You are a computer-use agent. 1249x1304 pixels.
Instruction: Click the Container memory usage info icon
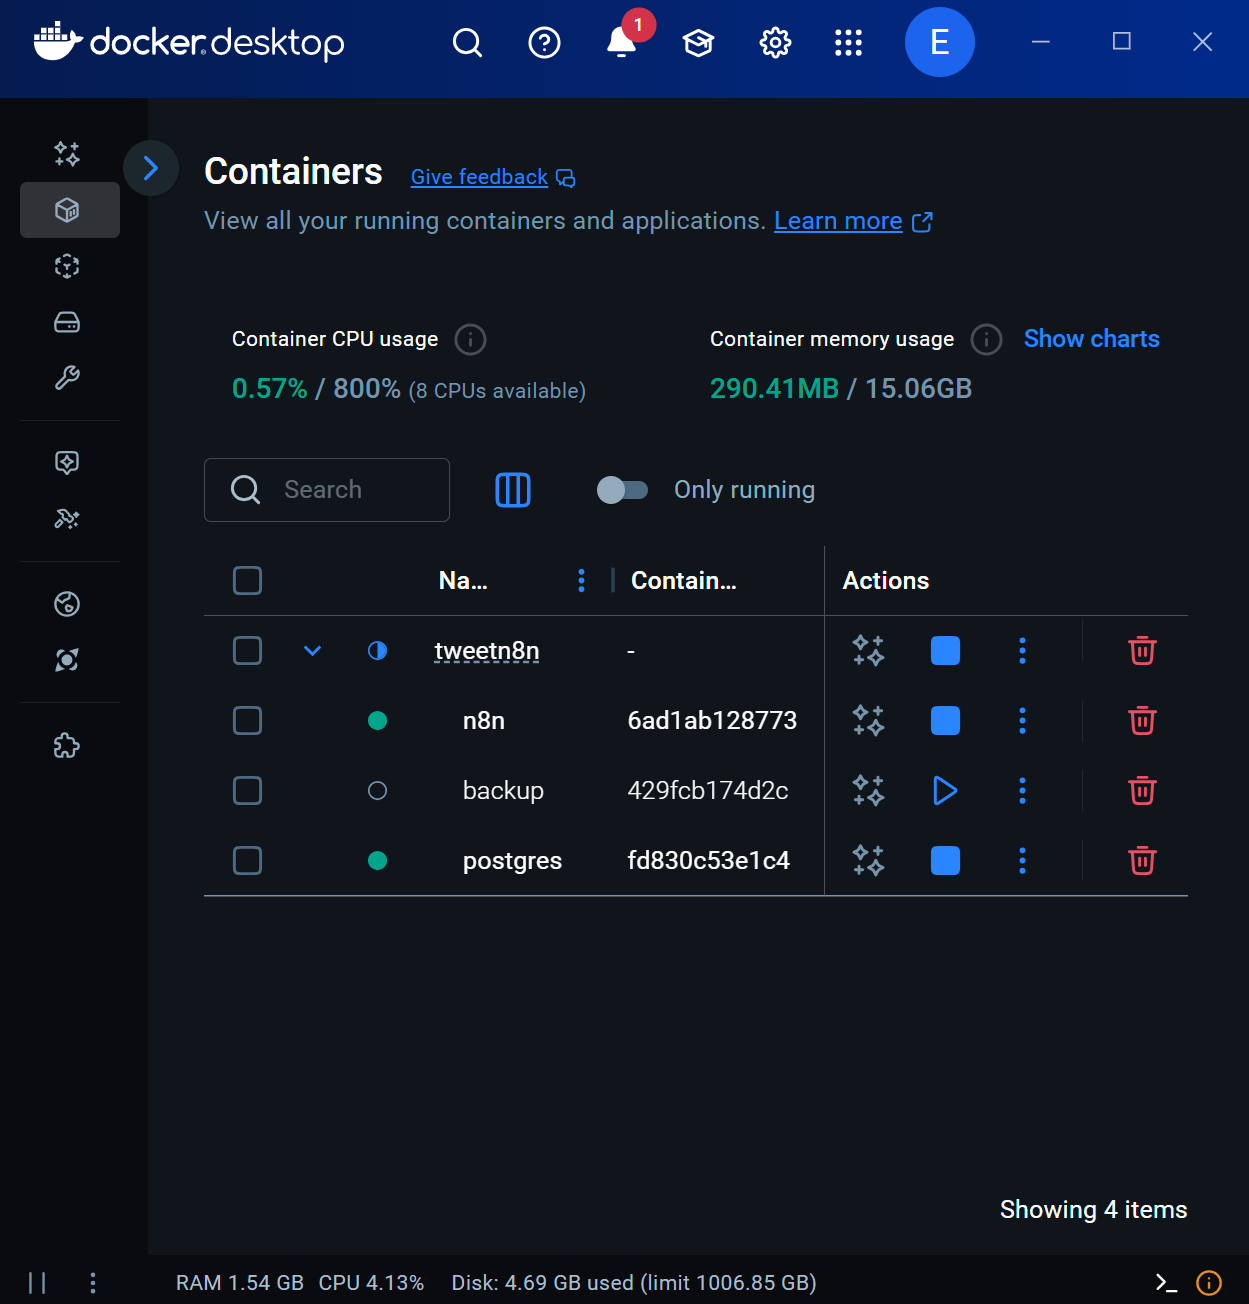986,339
